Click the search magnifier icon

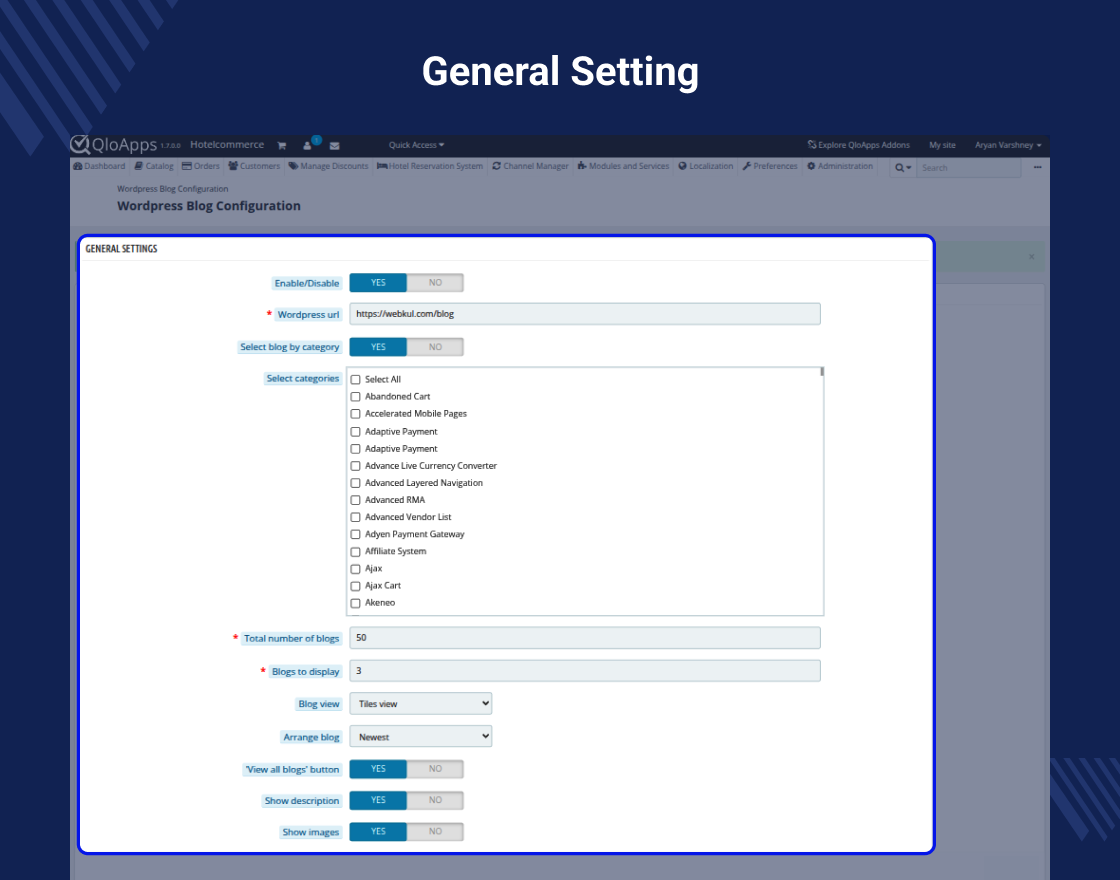coord(903,168)
